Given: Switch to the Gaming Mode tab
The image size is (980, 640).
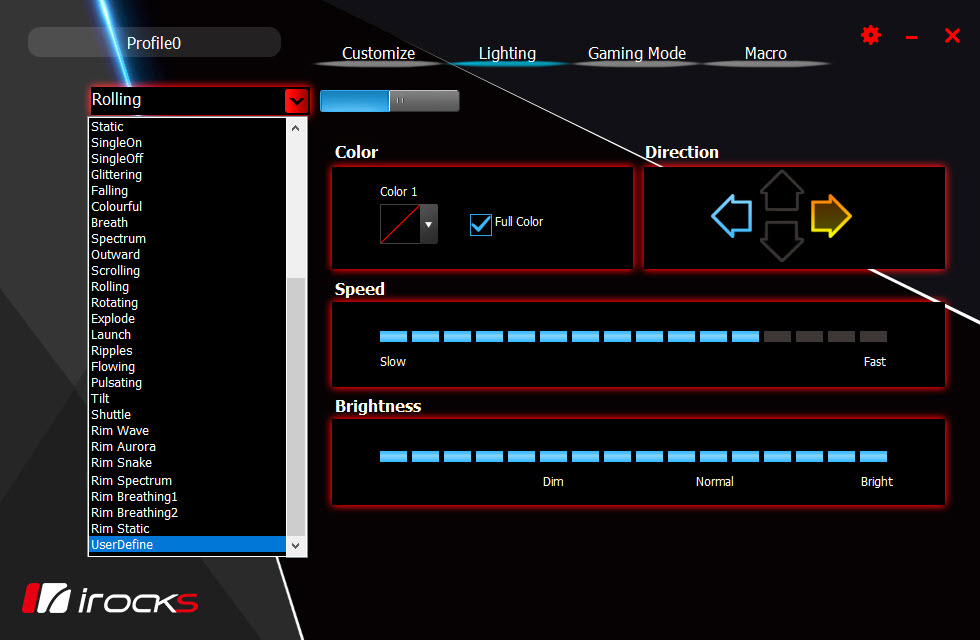Looking at the screenshot, I should [637, 54].
